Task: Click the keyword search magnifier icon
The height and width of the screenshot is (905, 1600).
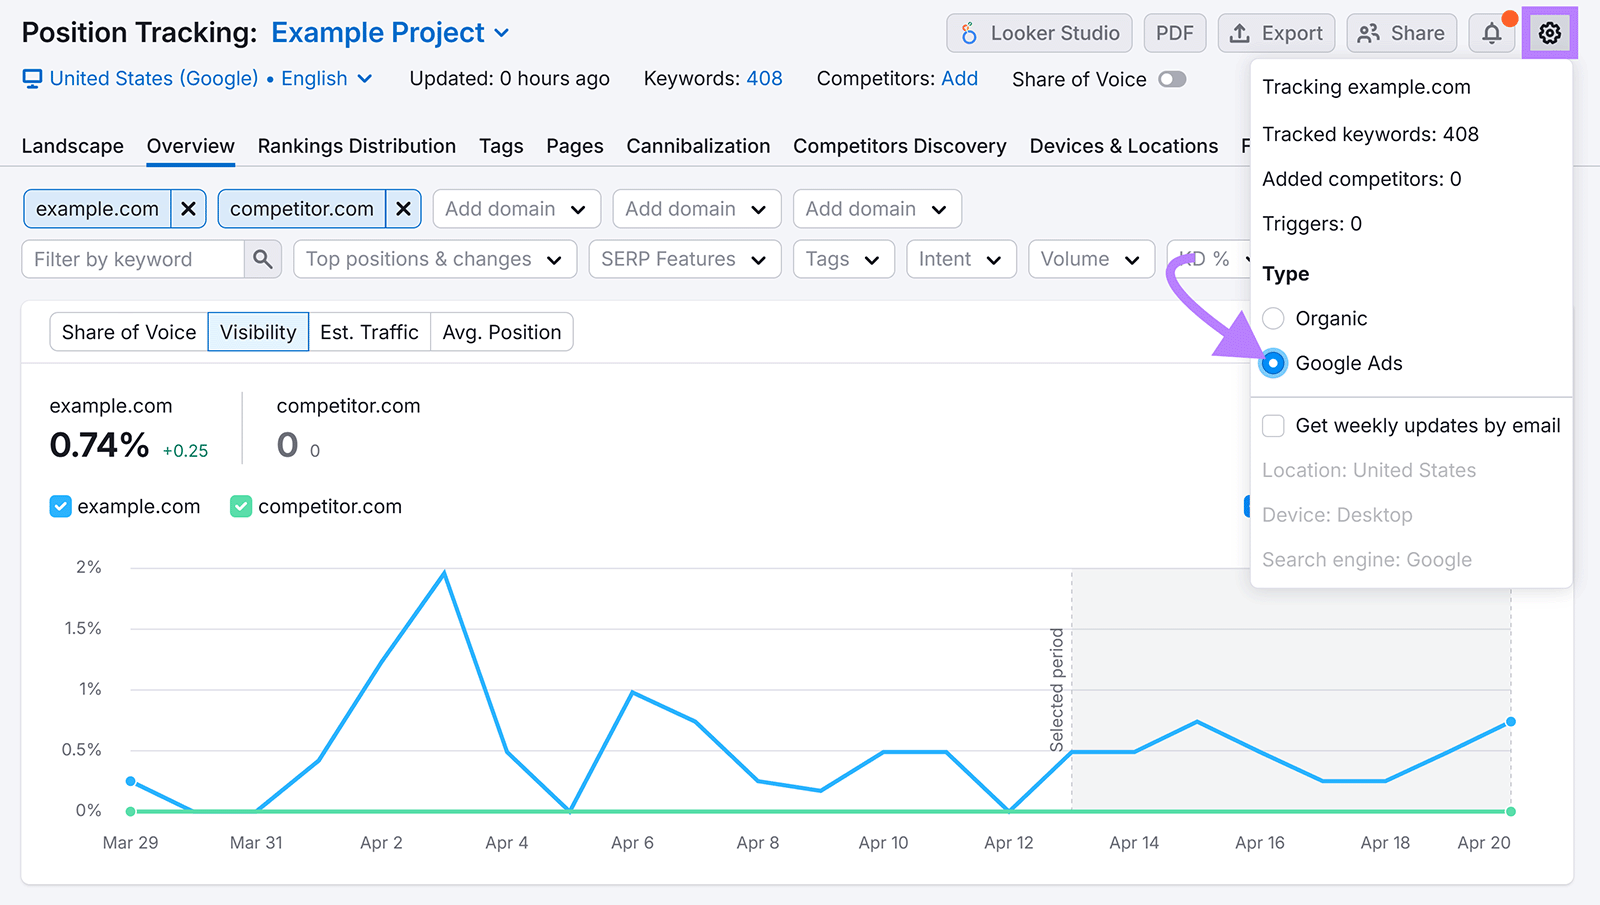Action: pos(263,259)
